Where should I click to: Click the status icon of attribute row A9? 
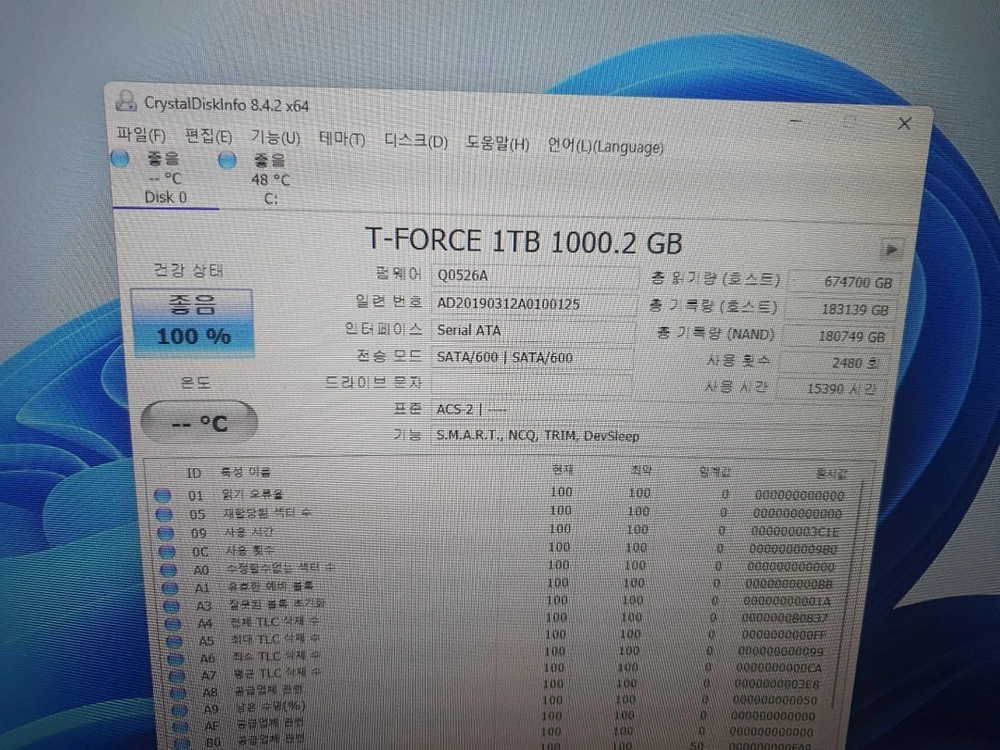[180, 709]
